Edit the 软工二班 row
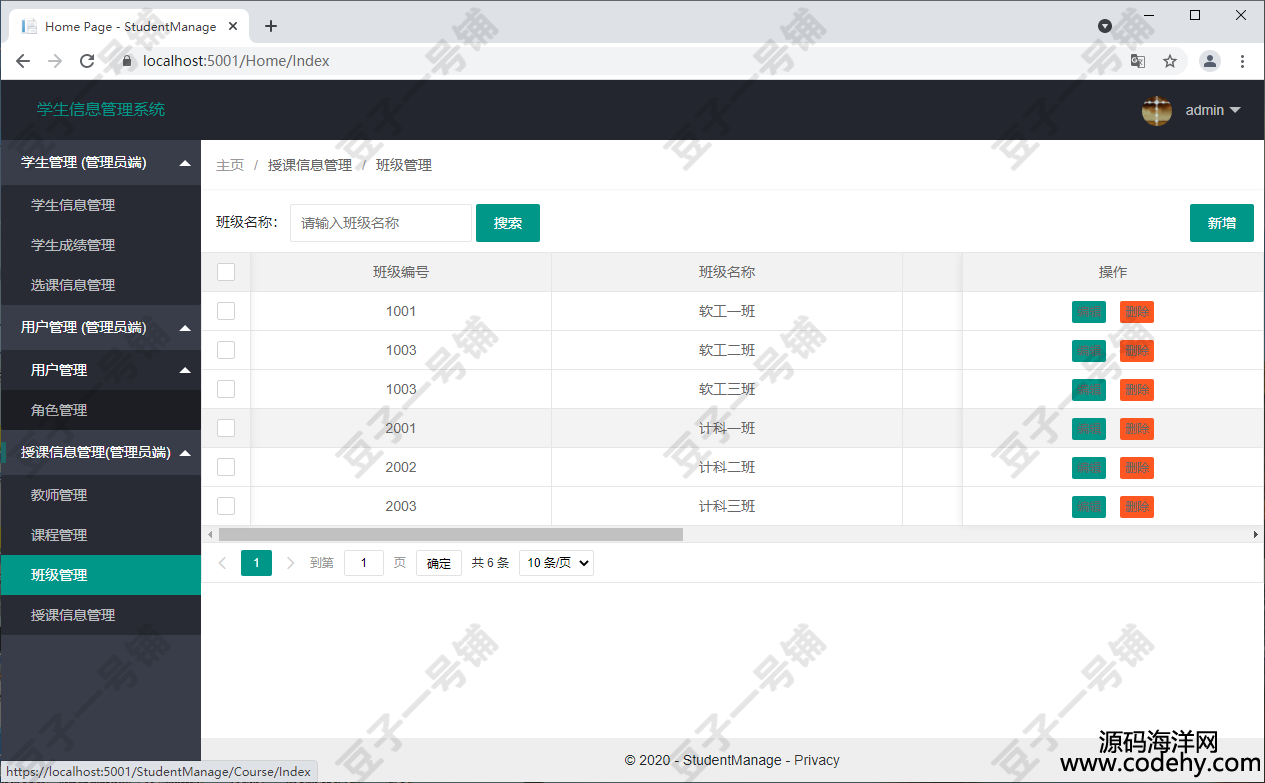Screen dimensions: 1265x783 click(1089, 351)
